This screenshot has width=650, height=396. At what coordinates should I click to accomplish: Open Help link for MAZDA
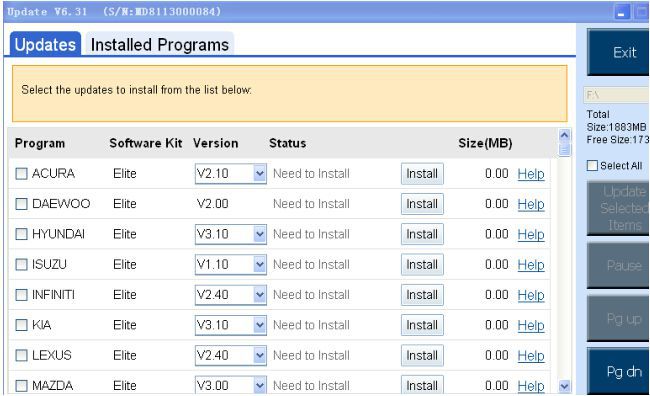click(x=531, y=386)
